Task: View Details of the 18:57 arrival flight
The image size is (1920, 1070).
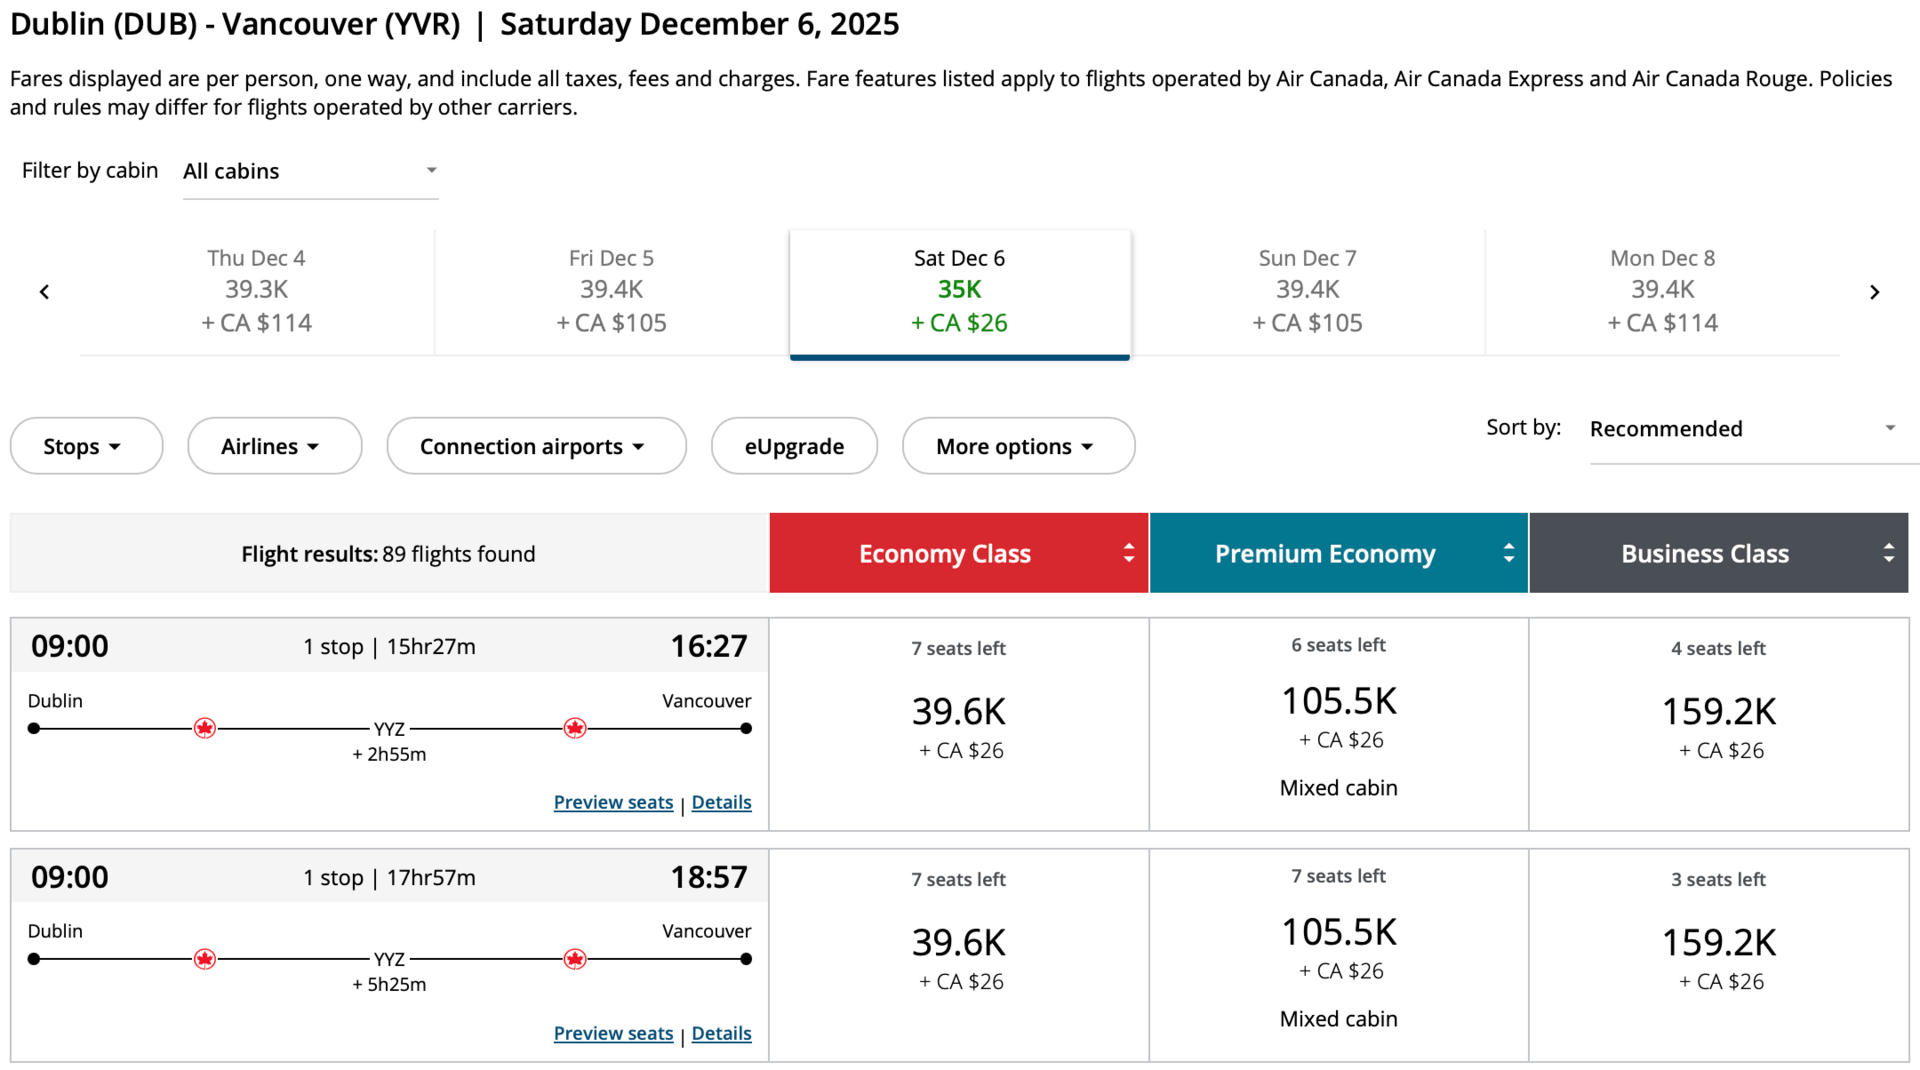Action: (721, 1033)
